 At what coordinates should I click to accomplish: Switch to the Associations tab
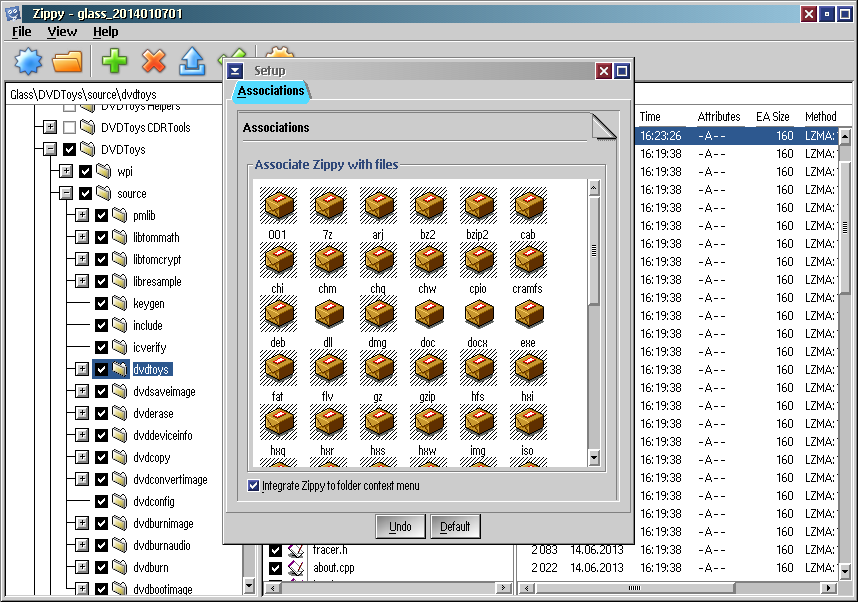pos(271,91)
